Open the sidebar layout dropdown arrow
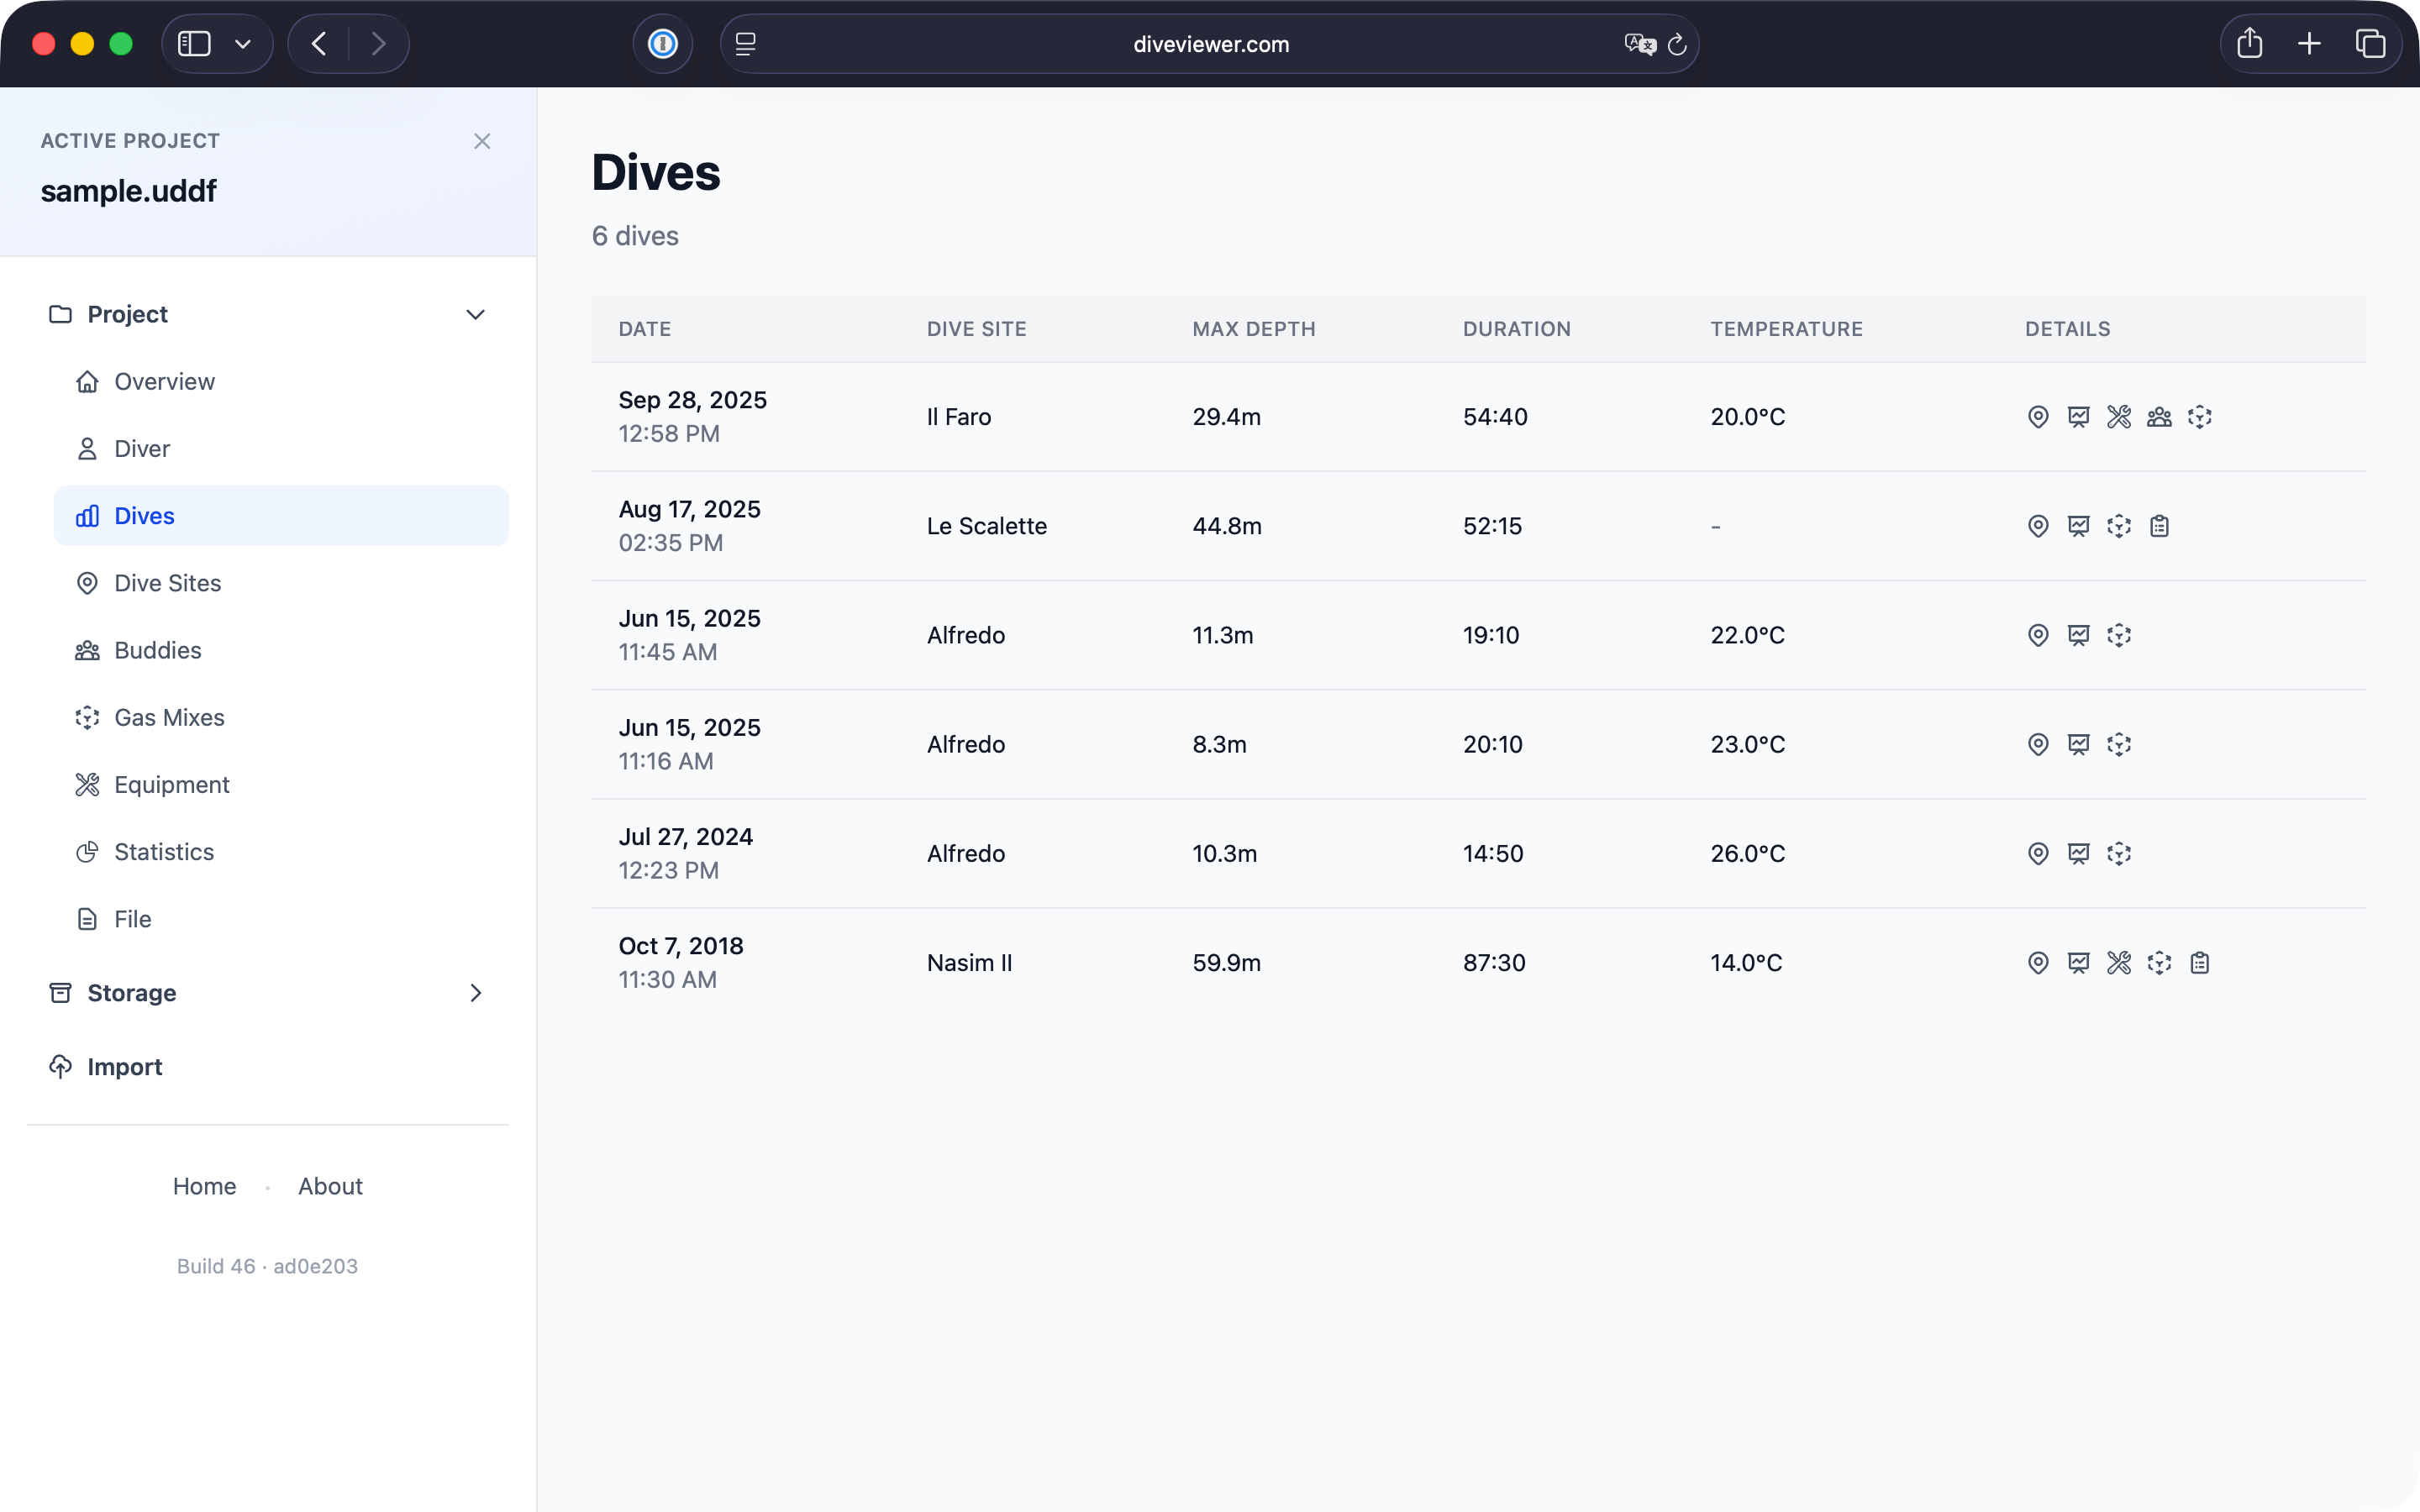The image size is (2420, 1512). (243, 43)
